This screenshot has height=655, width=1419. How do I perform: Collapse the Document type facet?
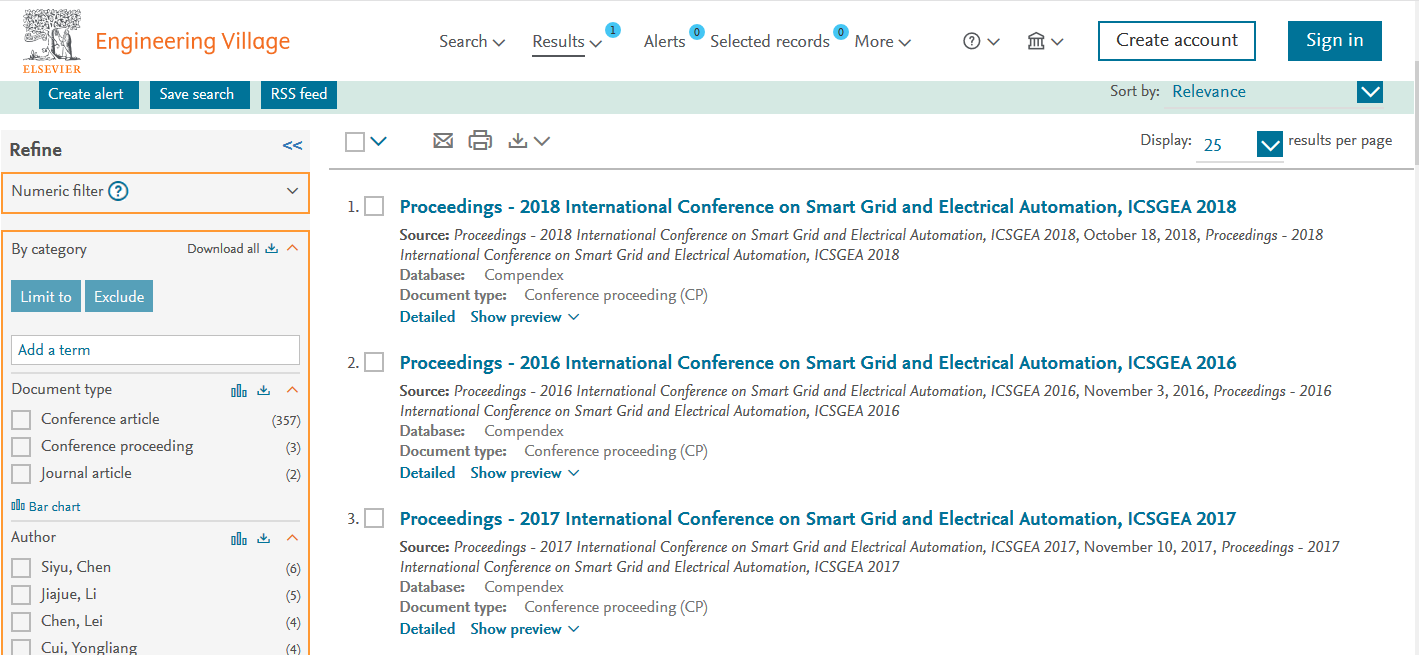click(x=292, y=390)
